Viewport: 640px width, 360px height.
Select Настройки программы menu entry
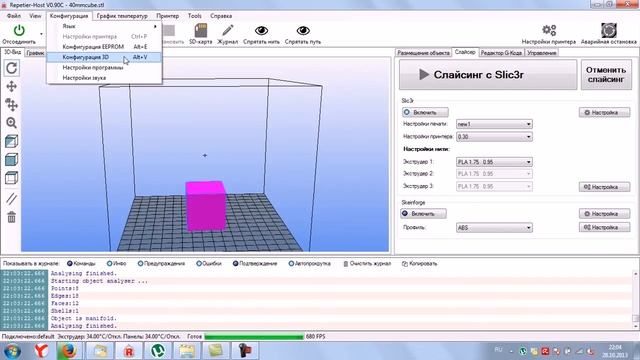(104, 67)
